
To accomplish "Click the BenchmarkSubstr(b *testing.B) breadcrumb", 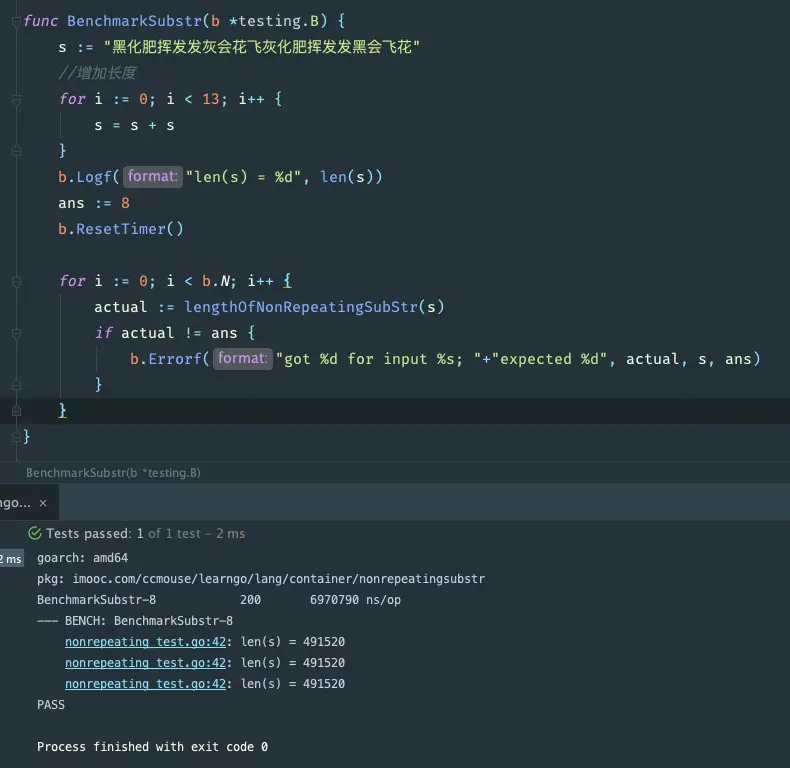I will [x=113, y=473].
